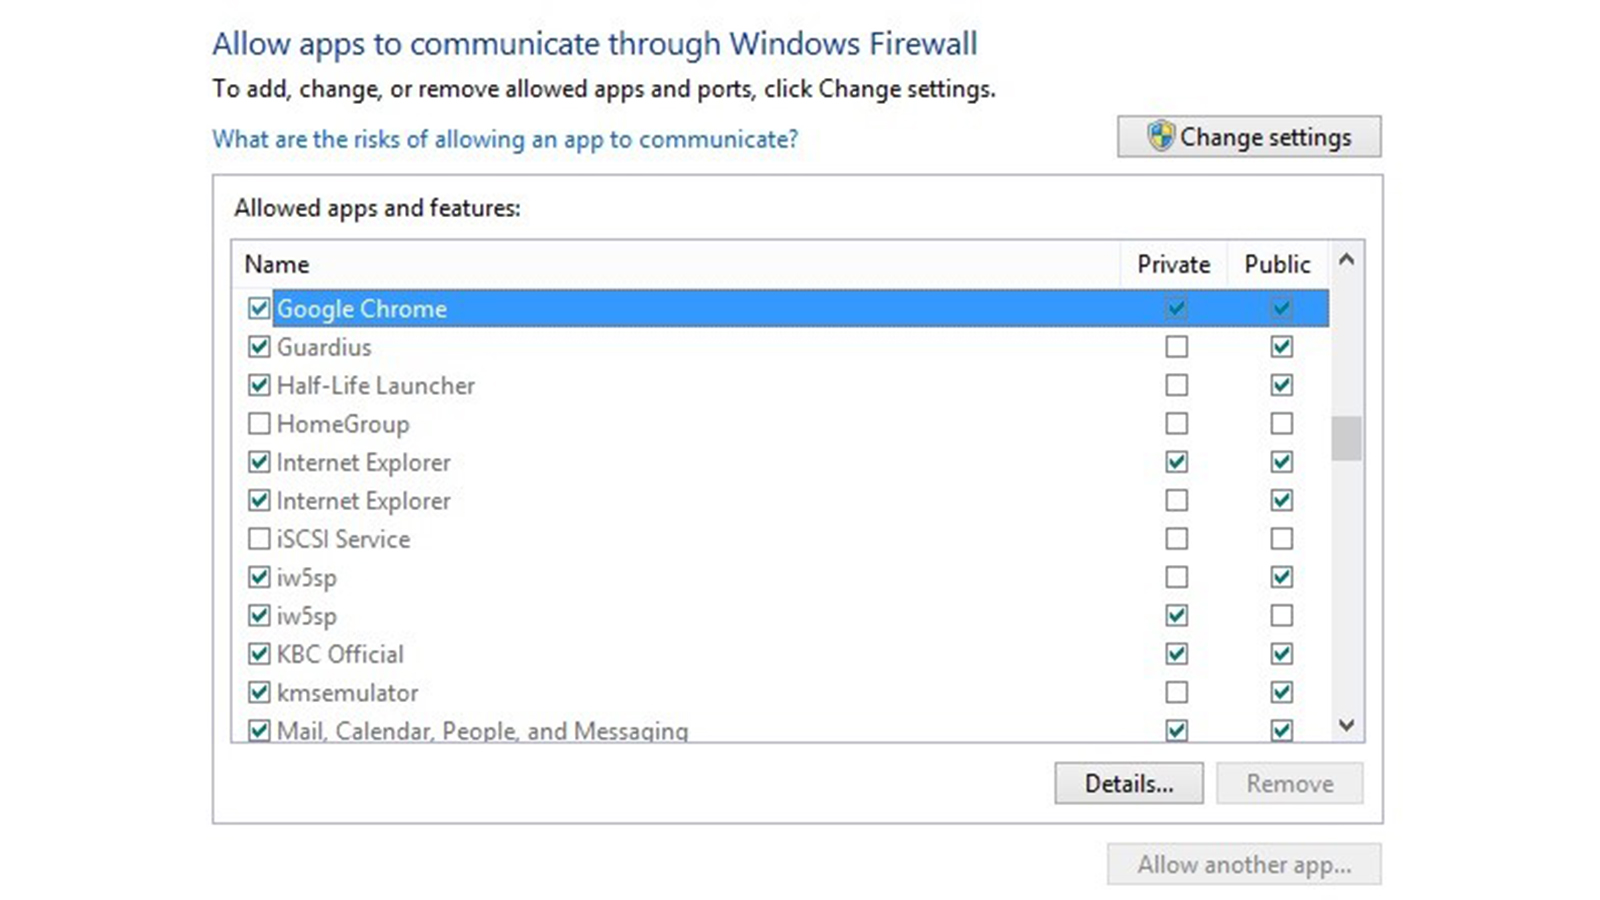Open the risks of allowing an app link
This screenshot has height=900, width=1600.
point(505,139)
